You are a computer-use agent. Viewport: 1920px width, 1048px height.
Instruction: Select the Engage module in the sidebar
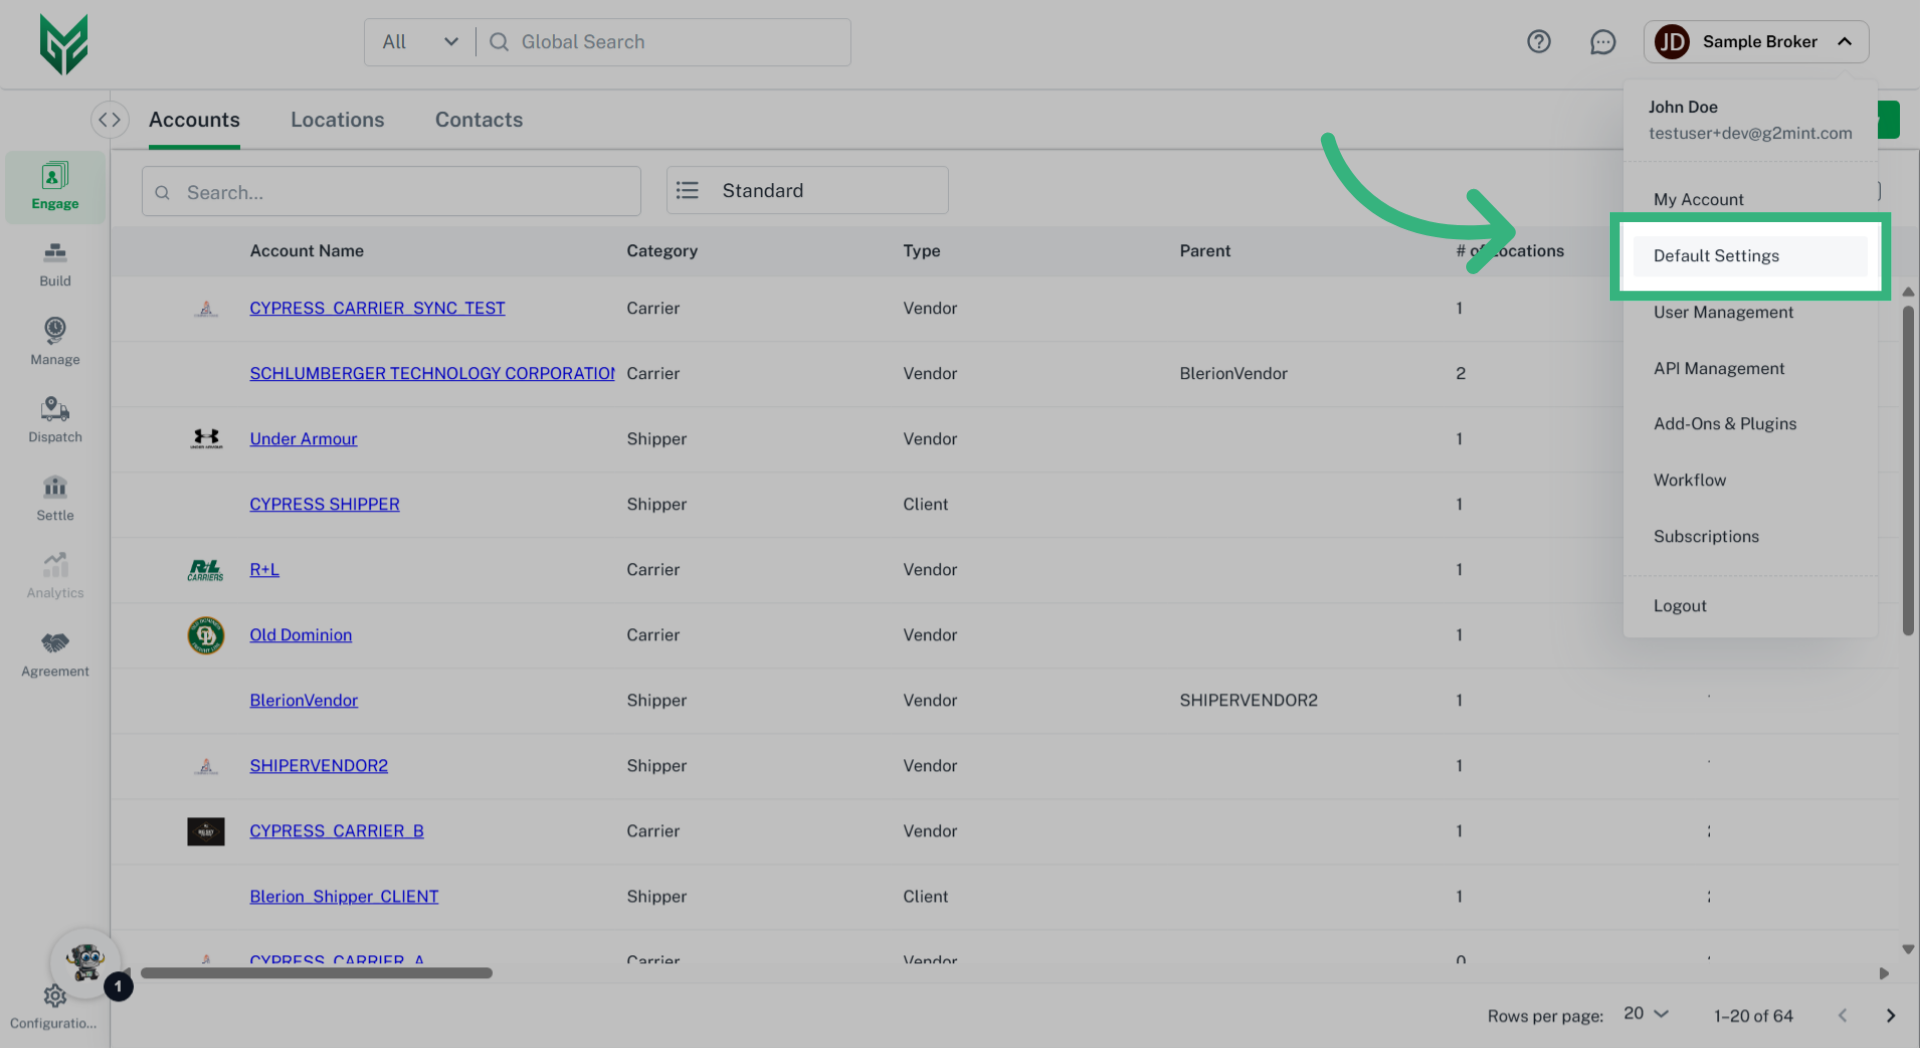pyautogui.click(x=54, y=185)
